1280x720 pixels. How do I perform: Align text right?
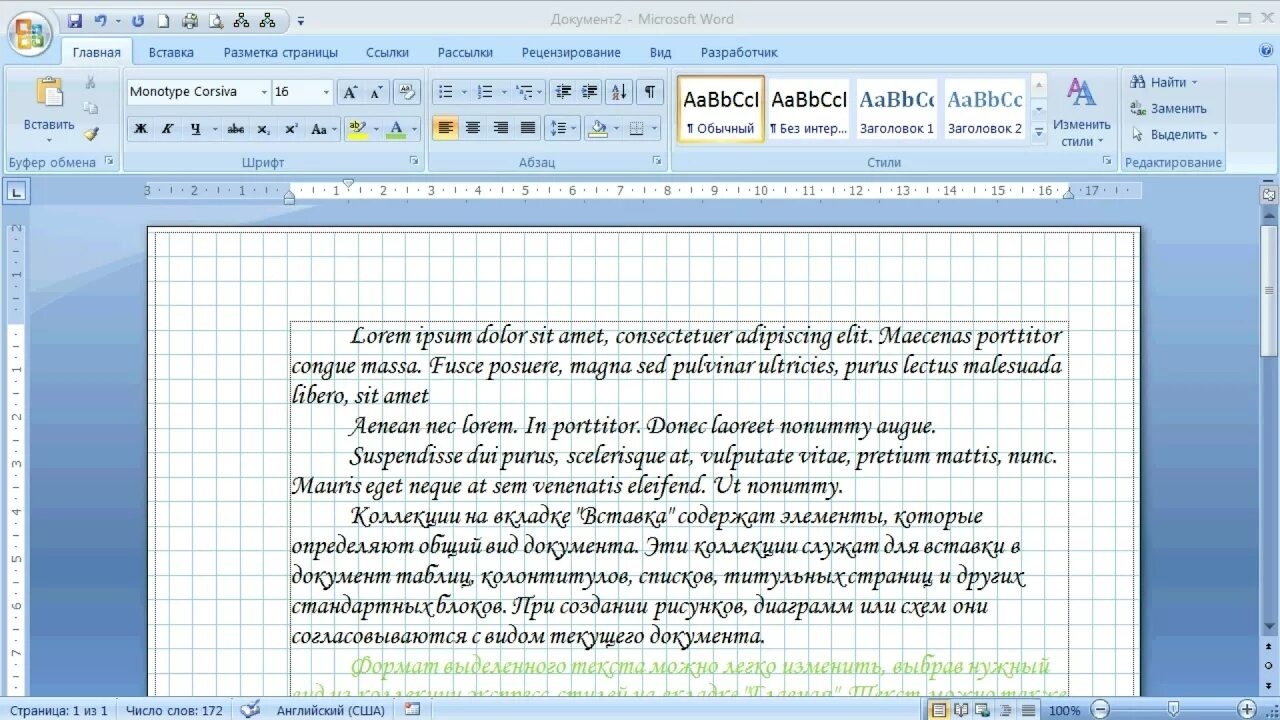pyautogui.click(x=501, y=128)
